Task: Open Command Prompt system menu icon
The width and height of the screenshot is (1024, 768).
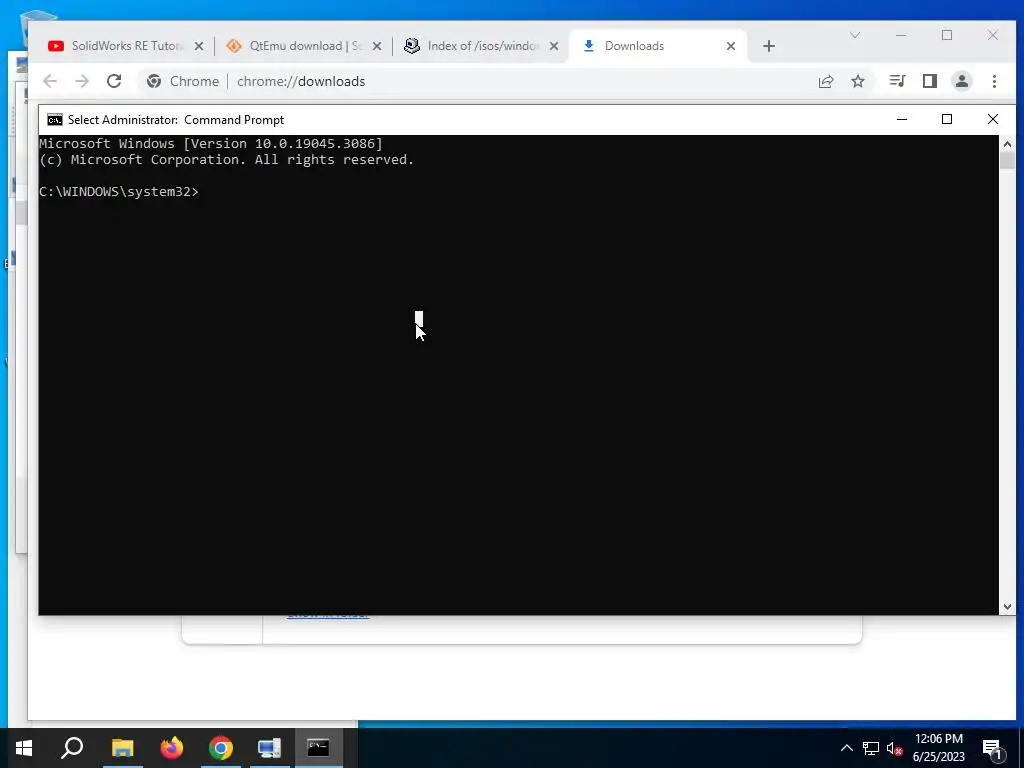Action: pyautogui.click(x=55, y=120)
